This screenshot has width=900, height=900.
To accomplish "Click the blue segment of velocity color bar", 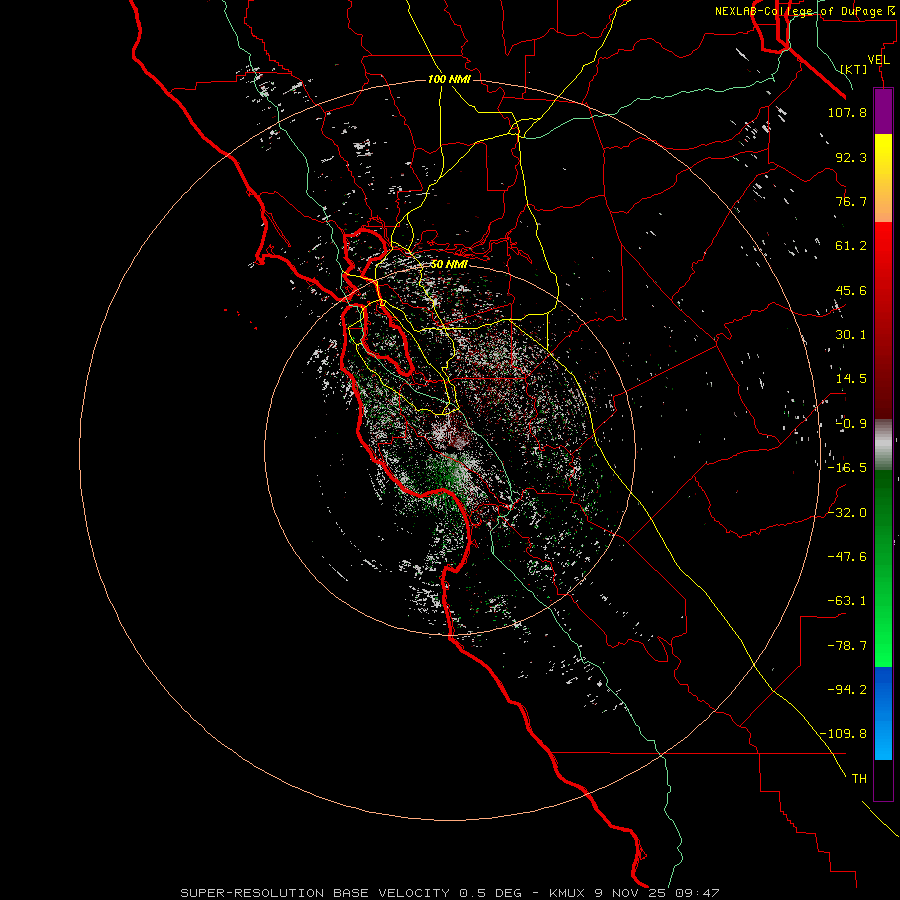I will 883,713.
